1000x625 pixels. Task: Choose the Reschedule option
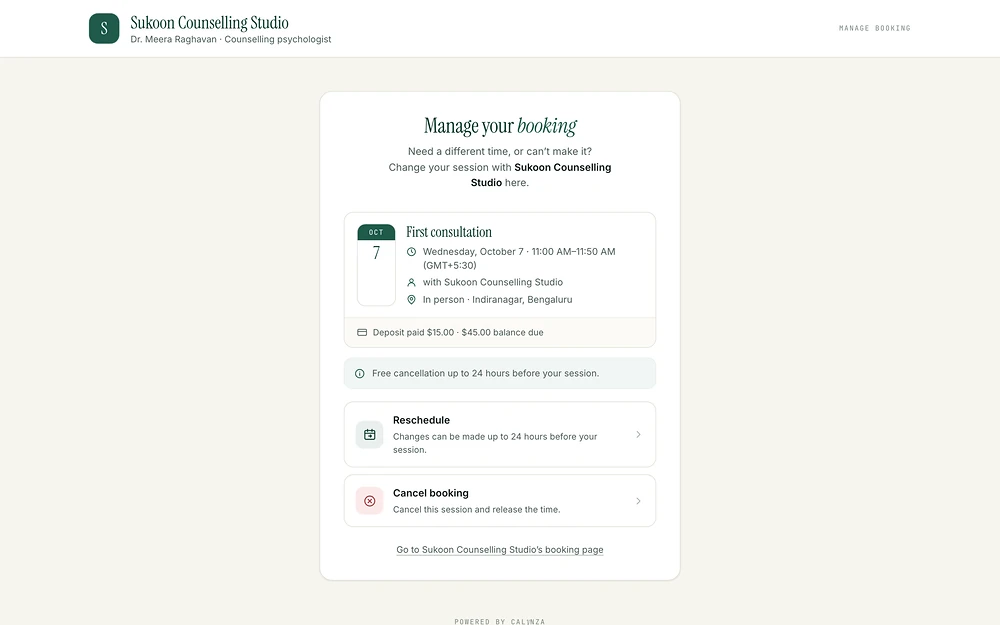(500, 434)
